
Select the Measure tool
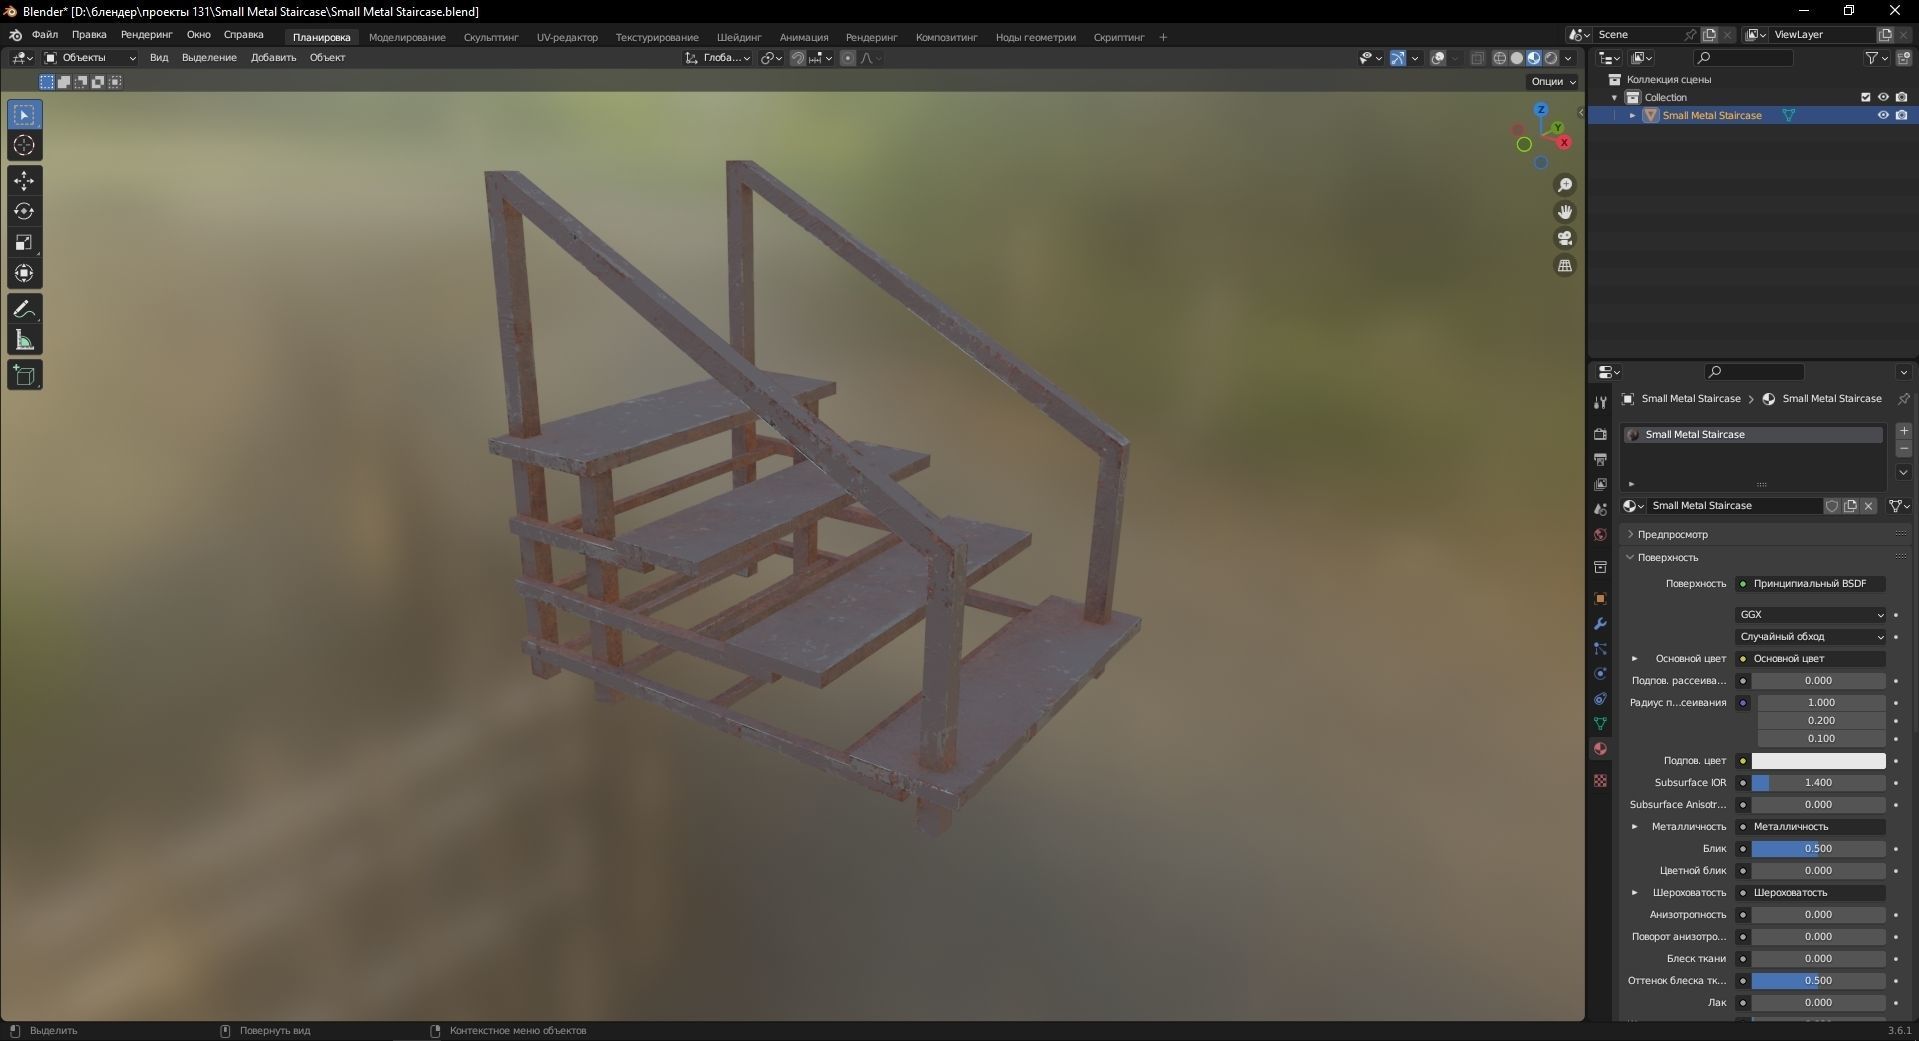(x=24, y=340)
